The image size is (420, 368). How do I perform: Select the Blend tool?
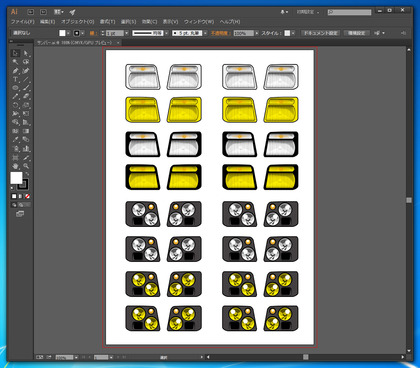(26, 140)
